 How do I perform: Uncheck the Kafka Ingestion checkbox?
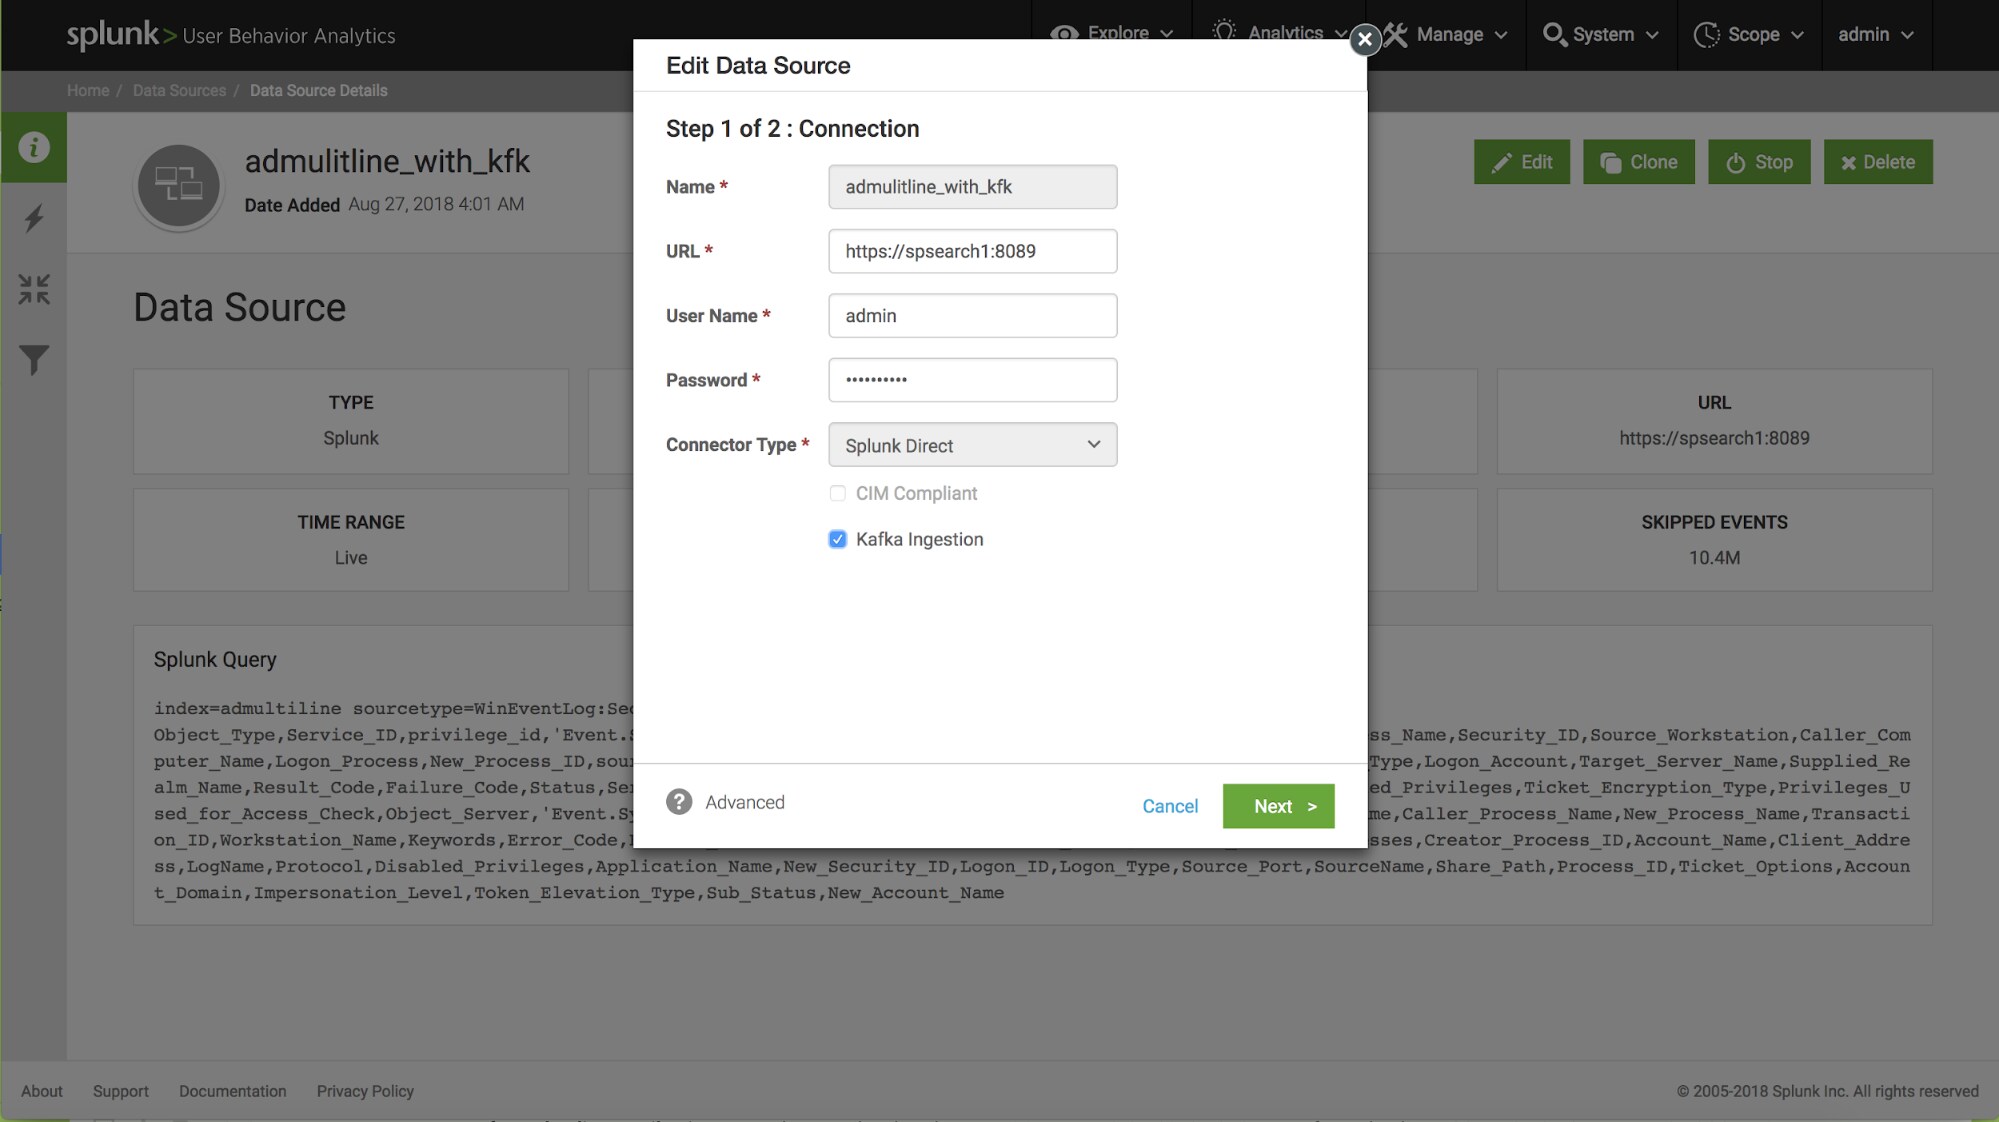[837, 539]
